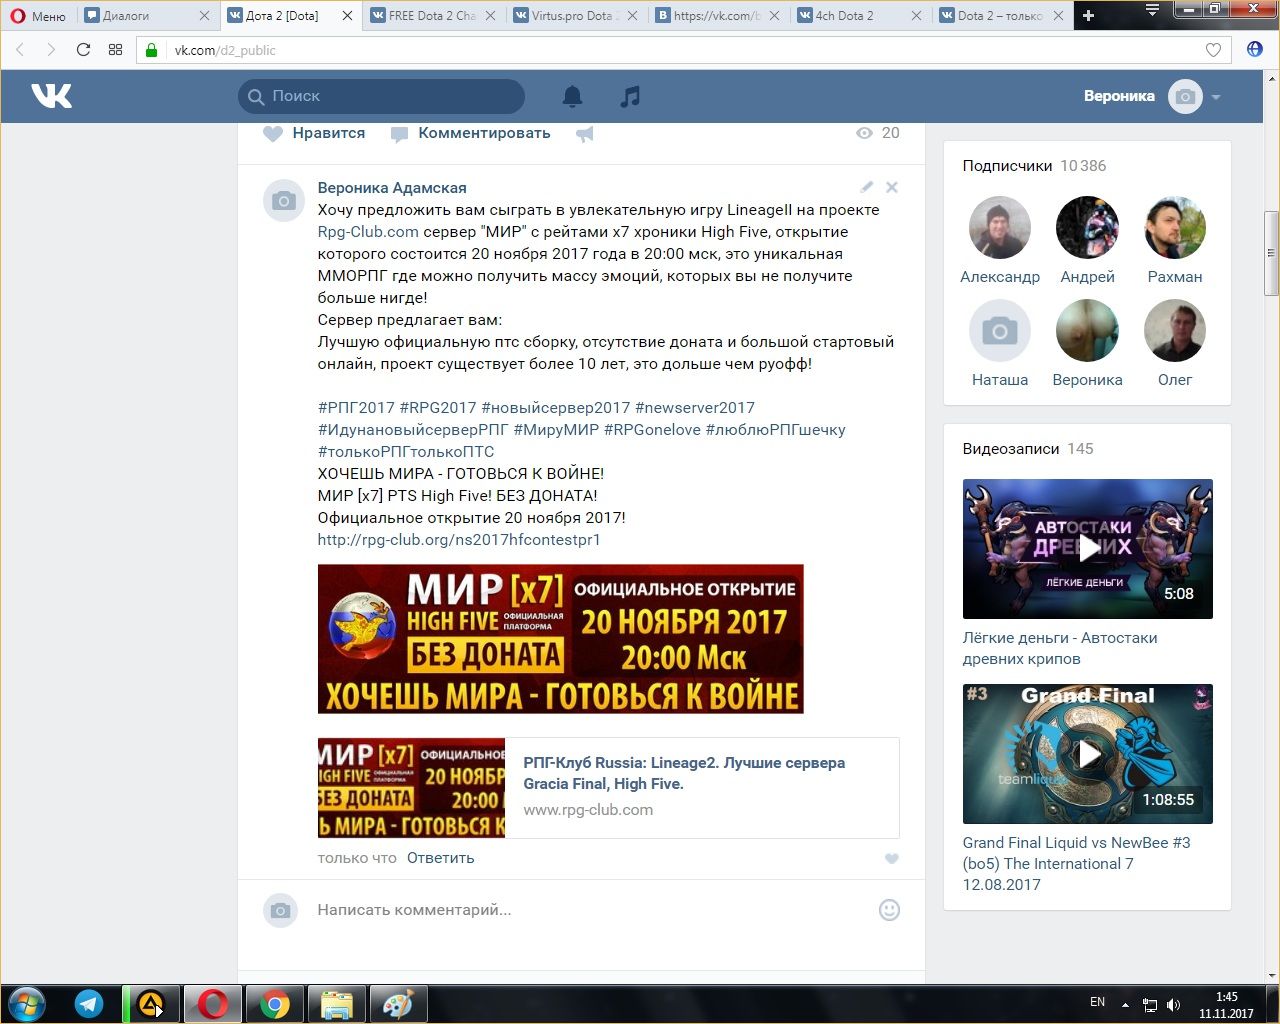Click the #МируМИР hashtag
The image size is (1280, 1024).
(x=556, y=430)
